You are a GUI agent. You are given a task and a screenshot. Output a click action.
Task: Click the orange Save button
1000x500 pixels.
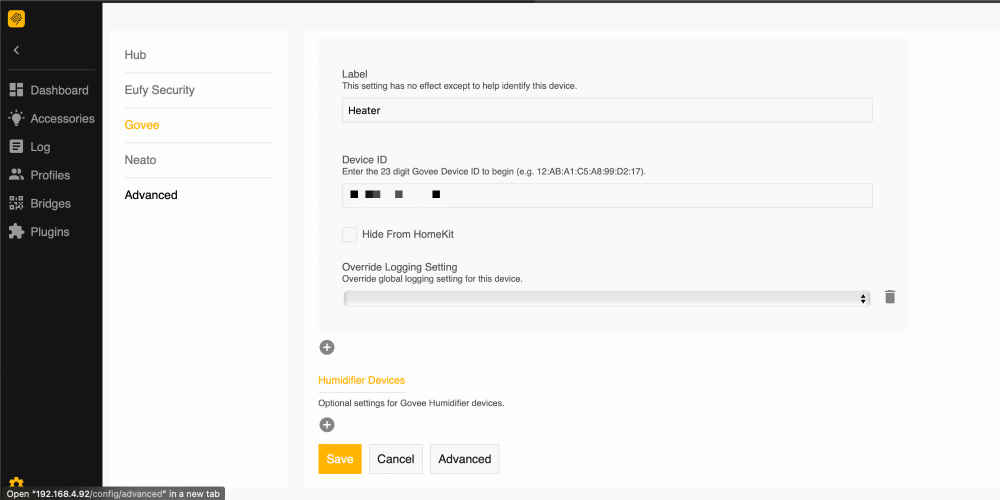tap(339, 459)
